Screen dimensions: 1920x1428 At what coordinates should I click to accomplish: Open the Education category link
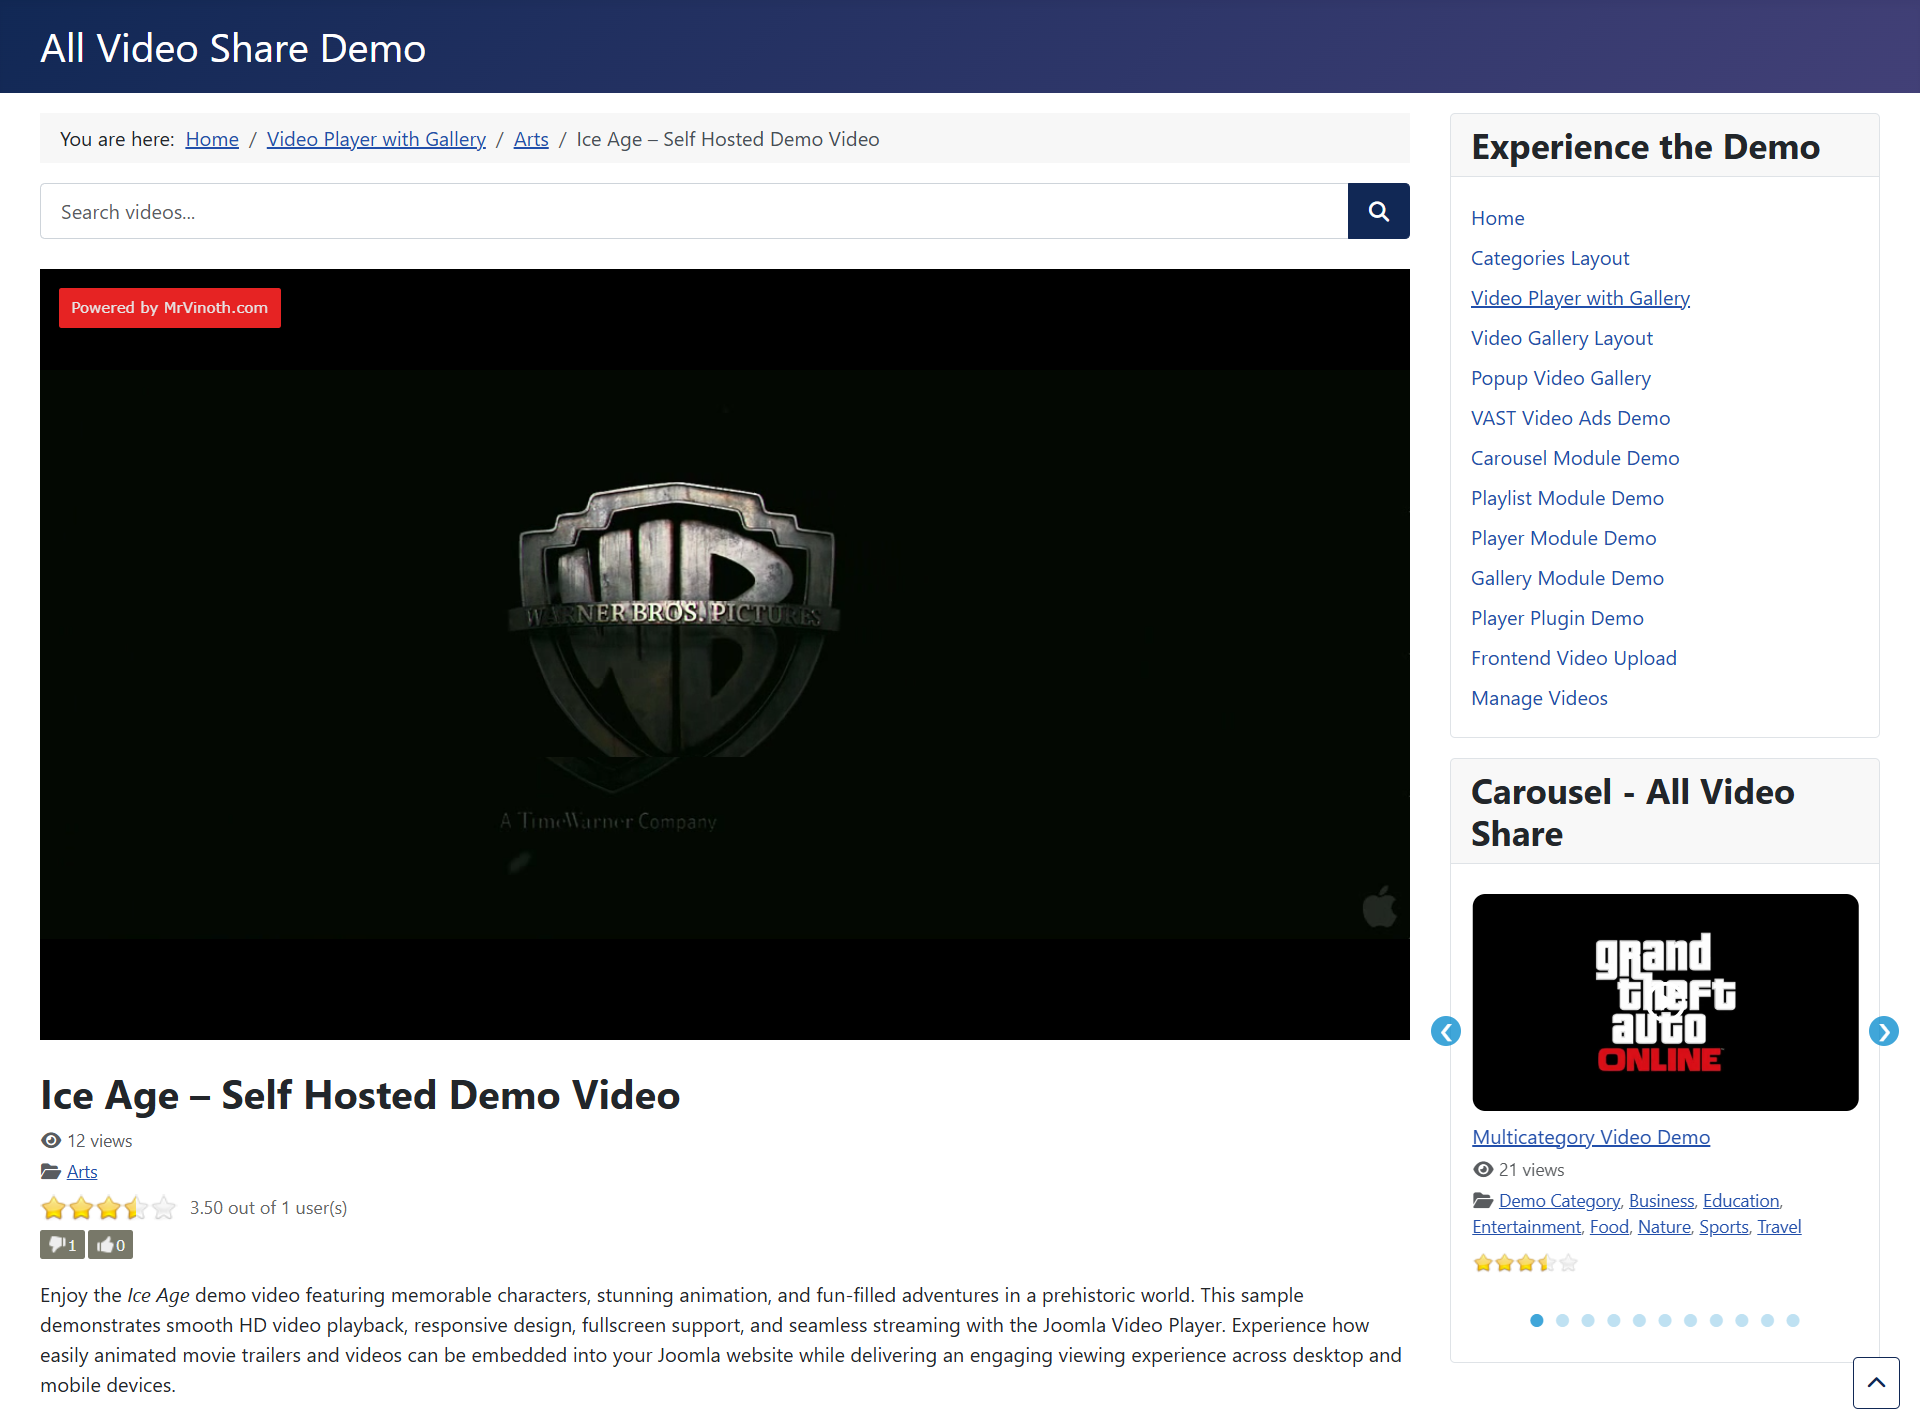pyautogui.click(x=1741, y=1201)
